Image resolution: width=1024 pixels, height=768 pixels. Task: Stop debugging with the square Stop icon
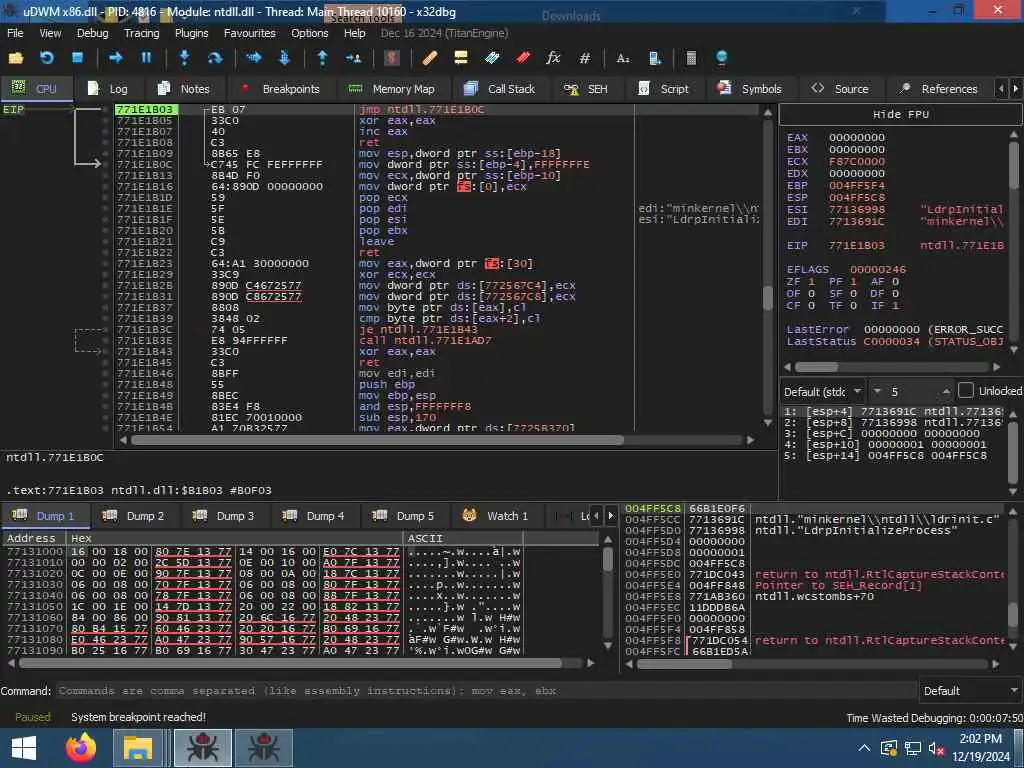[x=77, y=58]
